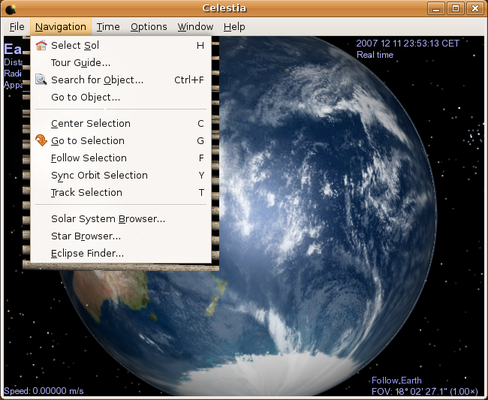Open the Eclipse Finder
Screen dimensions: 488x400
(120, 253)
